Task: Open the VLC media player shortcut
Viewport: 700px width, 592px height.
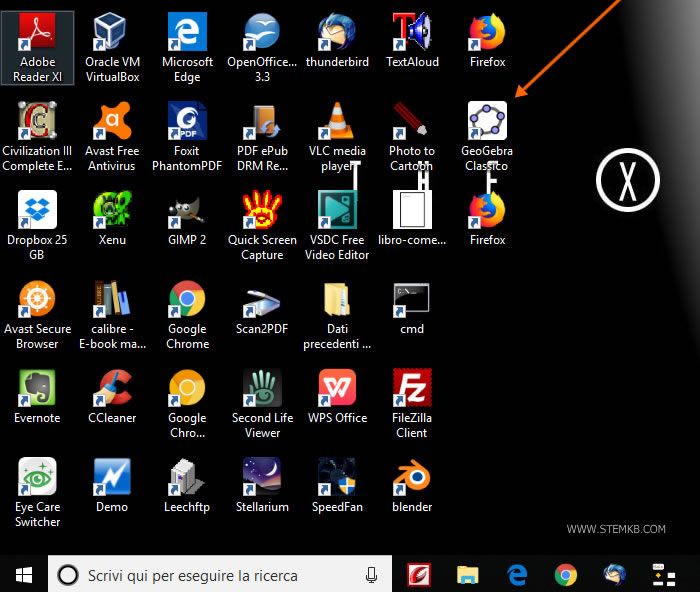Action: (337, 137)
